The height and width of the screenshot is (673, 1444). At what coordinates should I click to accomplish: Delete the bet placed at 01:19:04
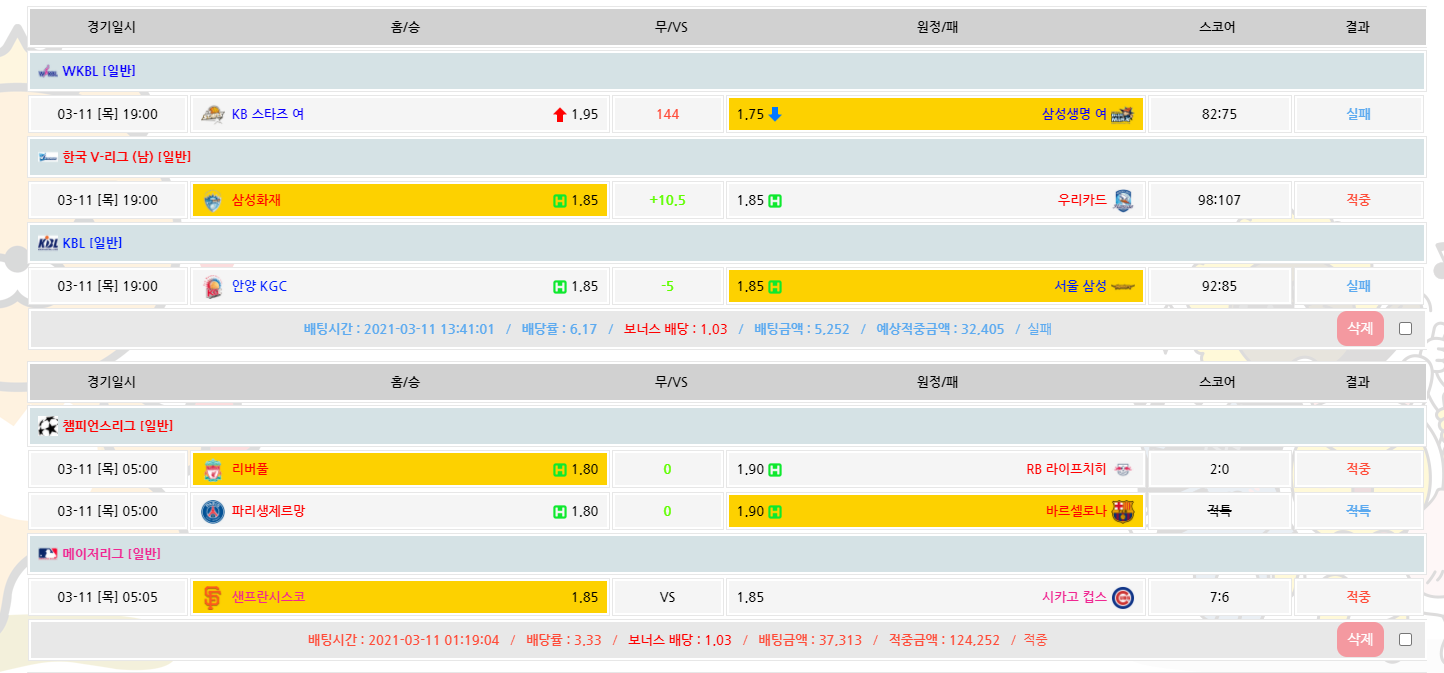tap(1359, 640)
